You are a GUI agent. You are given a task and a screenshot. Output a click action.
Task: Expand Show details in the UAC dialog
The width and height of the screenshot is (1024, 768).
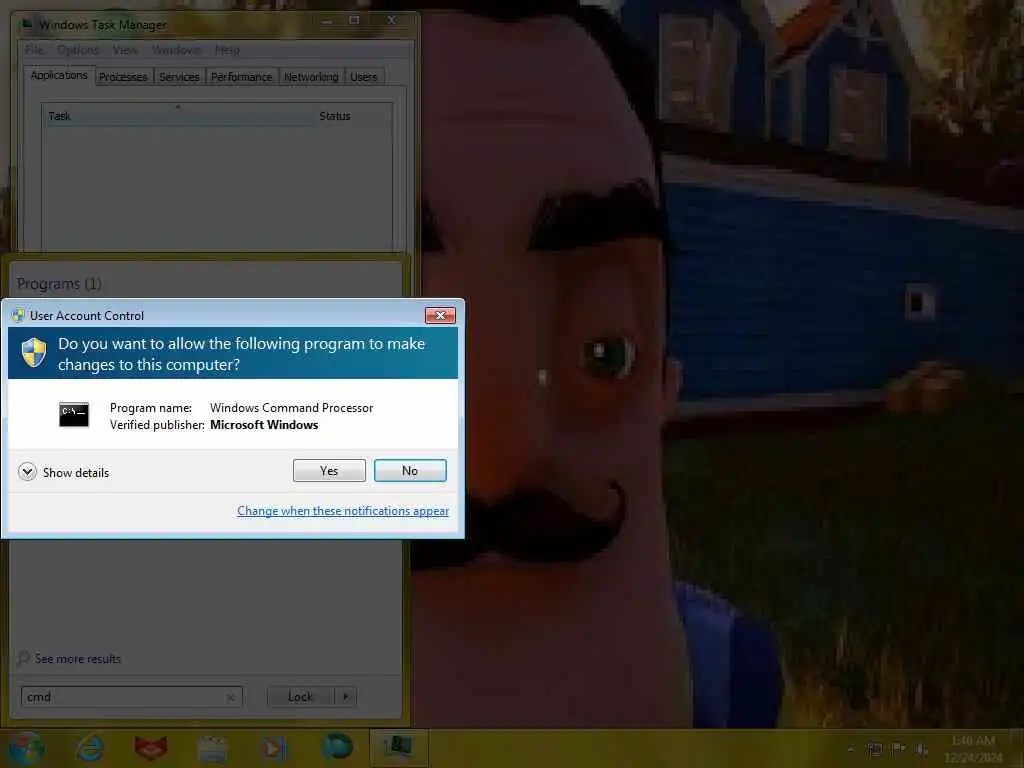point(64,472)
